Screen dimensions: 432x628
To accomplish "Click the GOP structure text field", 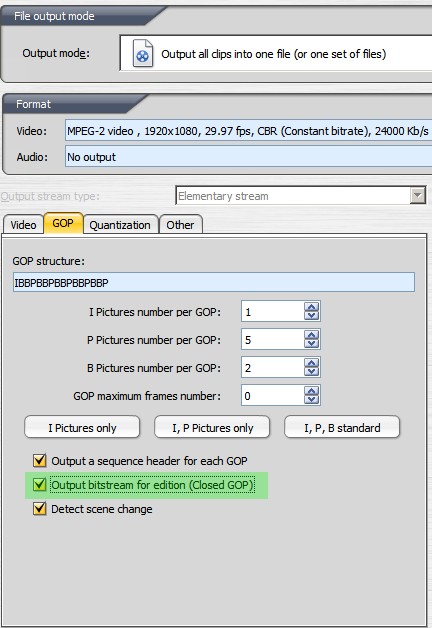I will pos(214,282).
